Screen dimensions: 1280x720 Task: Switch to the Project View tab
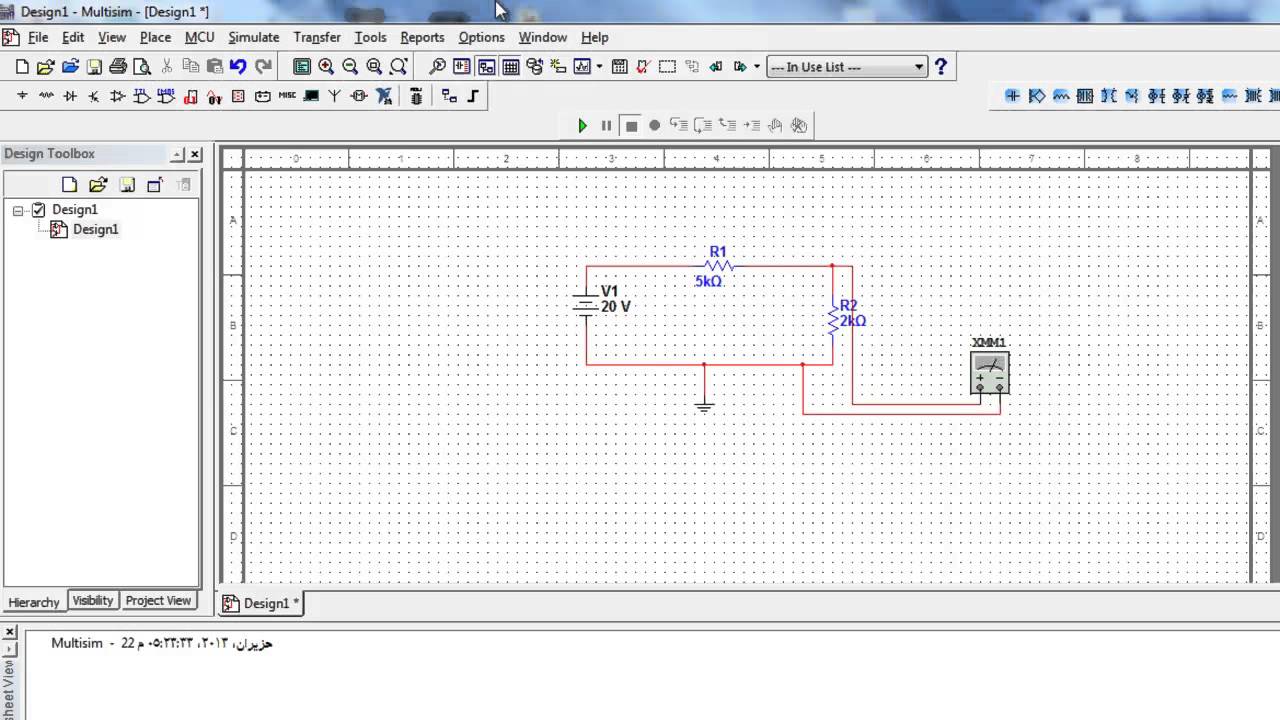pos(158,600)
